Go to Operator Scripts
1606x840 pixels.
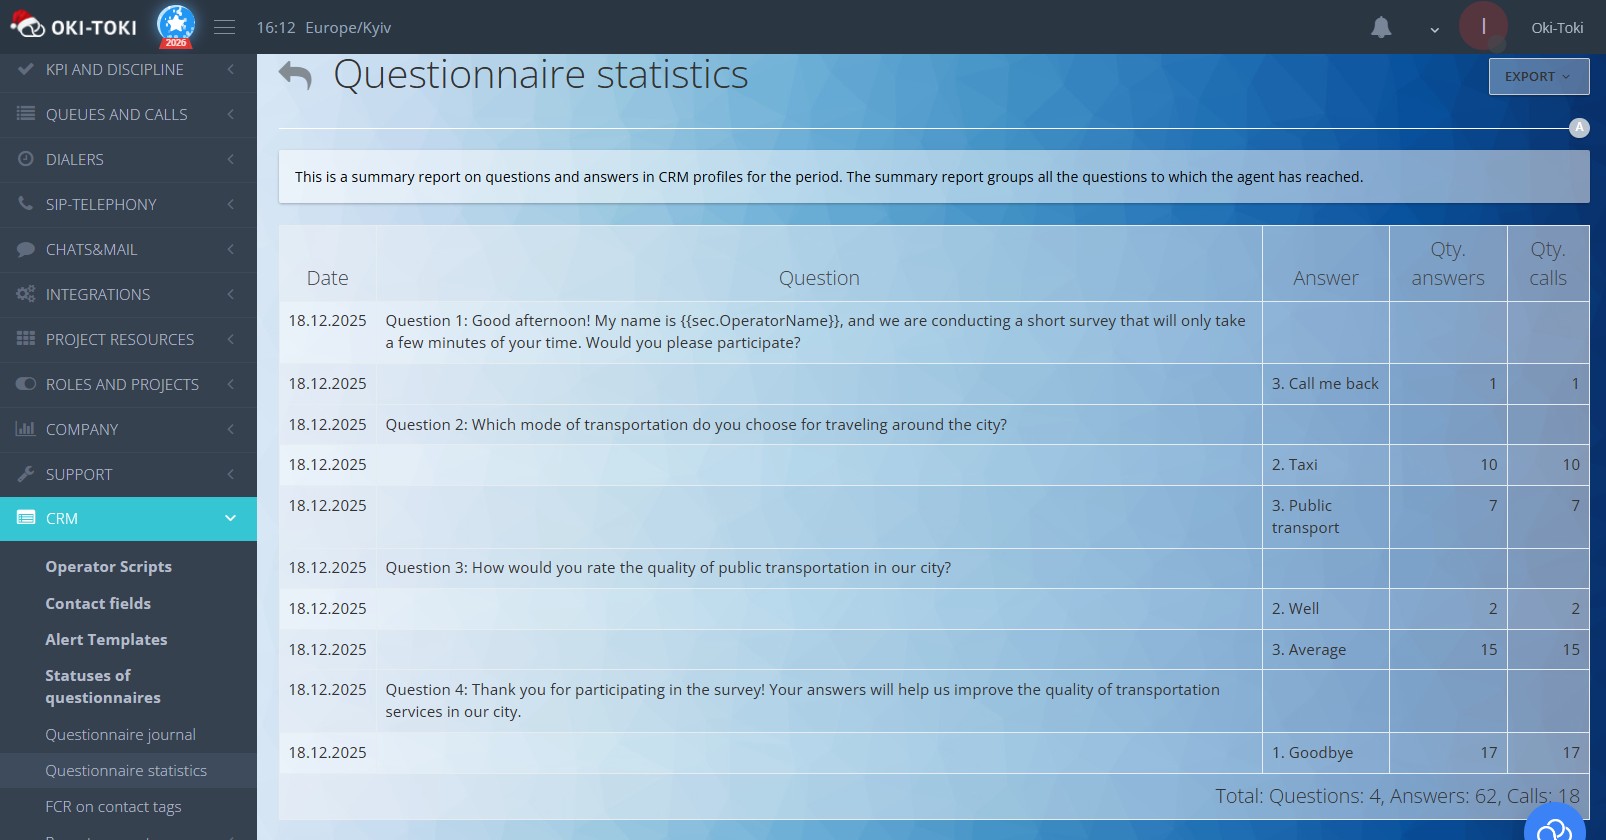click(108, 567)
